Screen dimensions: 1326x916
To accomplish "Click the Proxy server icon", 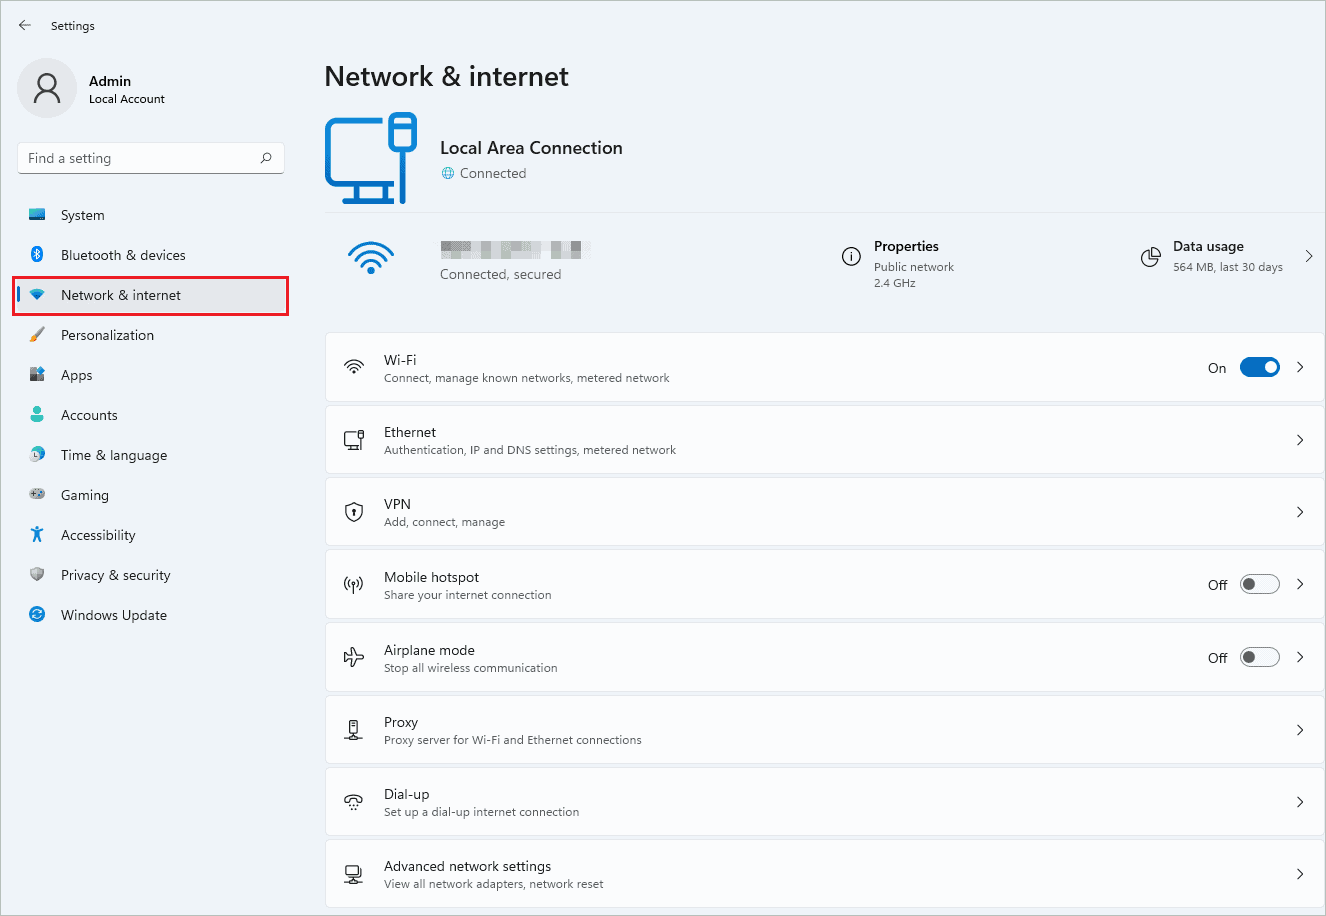I will tap(354, 730).
